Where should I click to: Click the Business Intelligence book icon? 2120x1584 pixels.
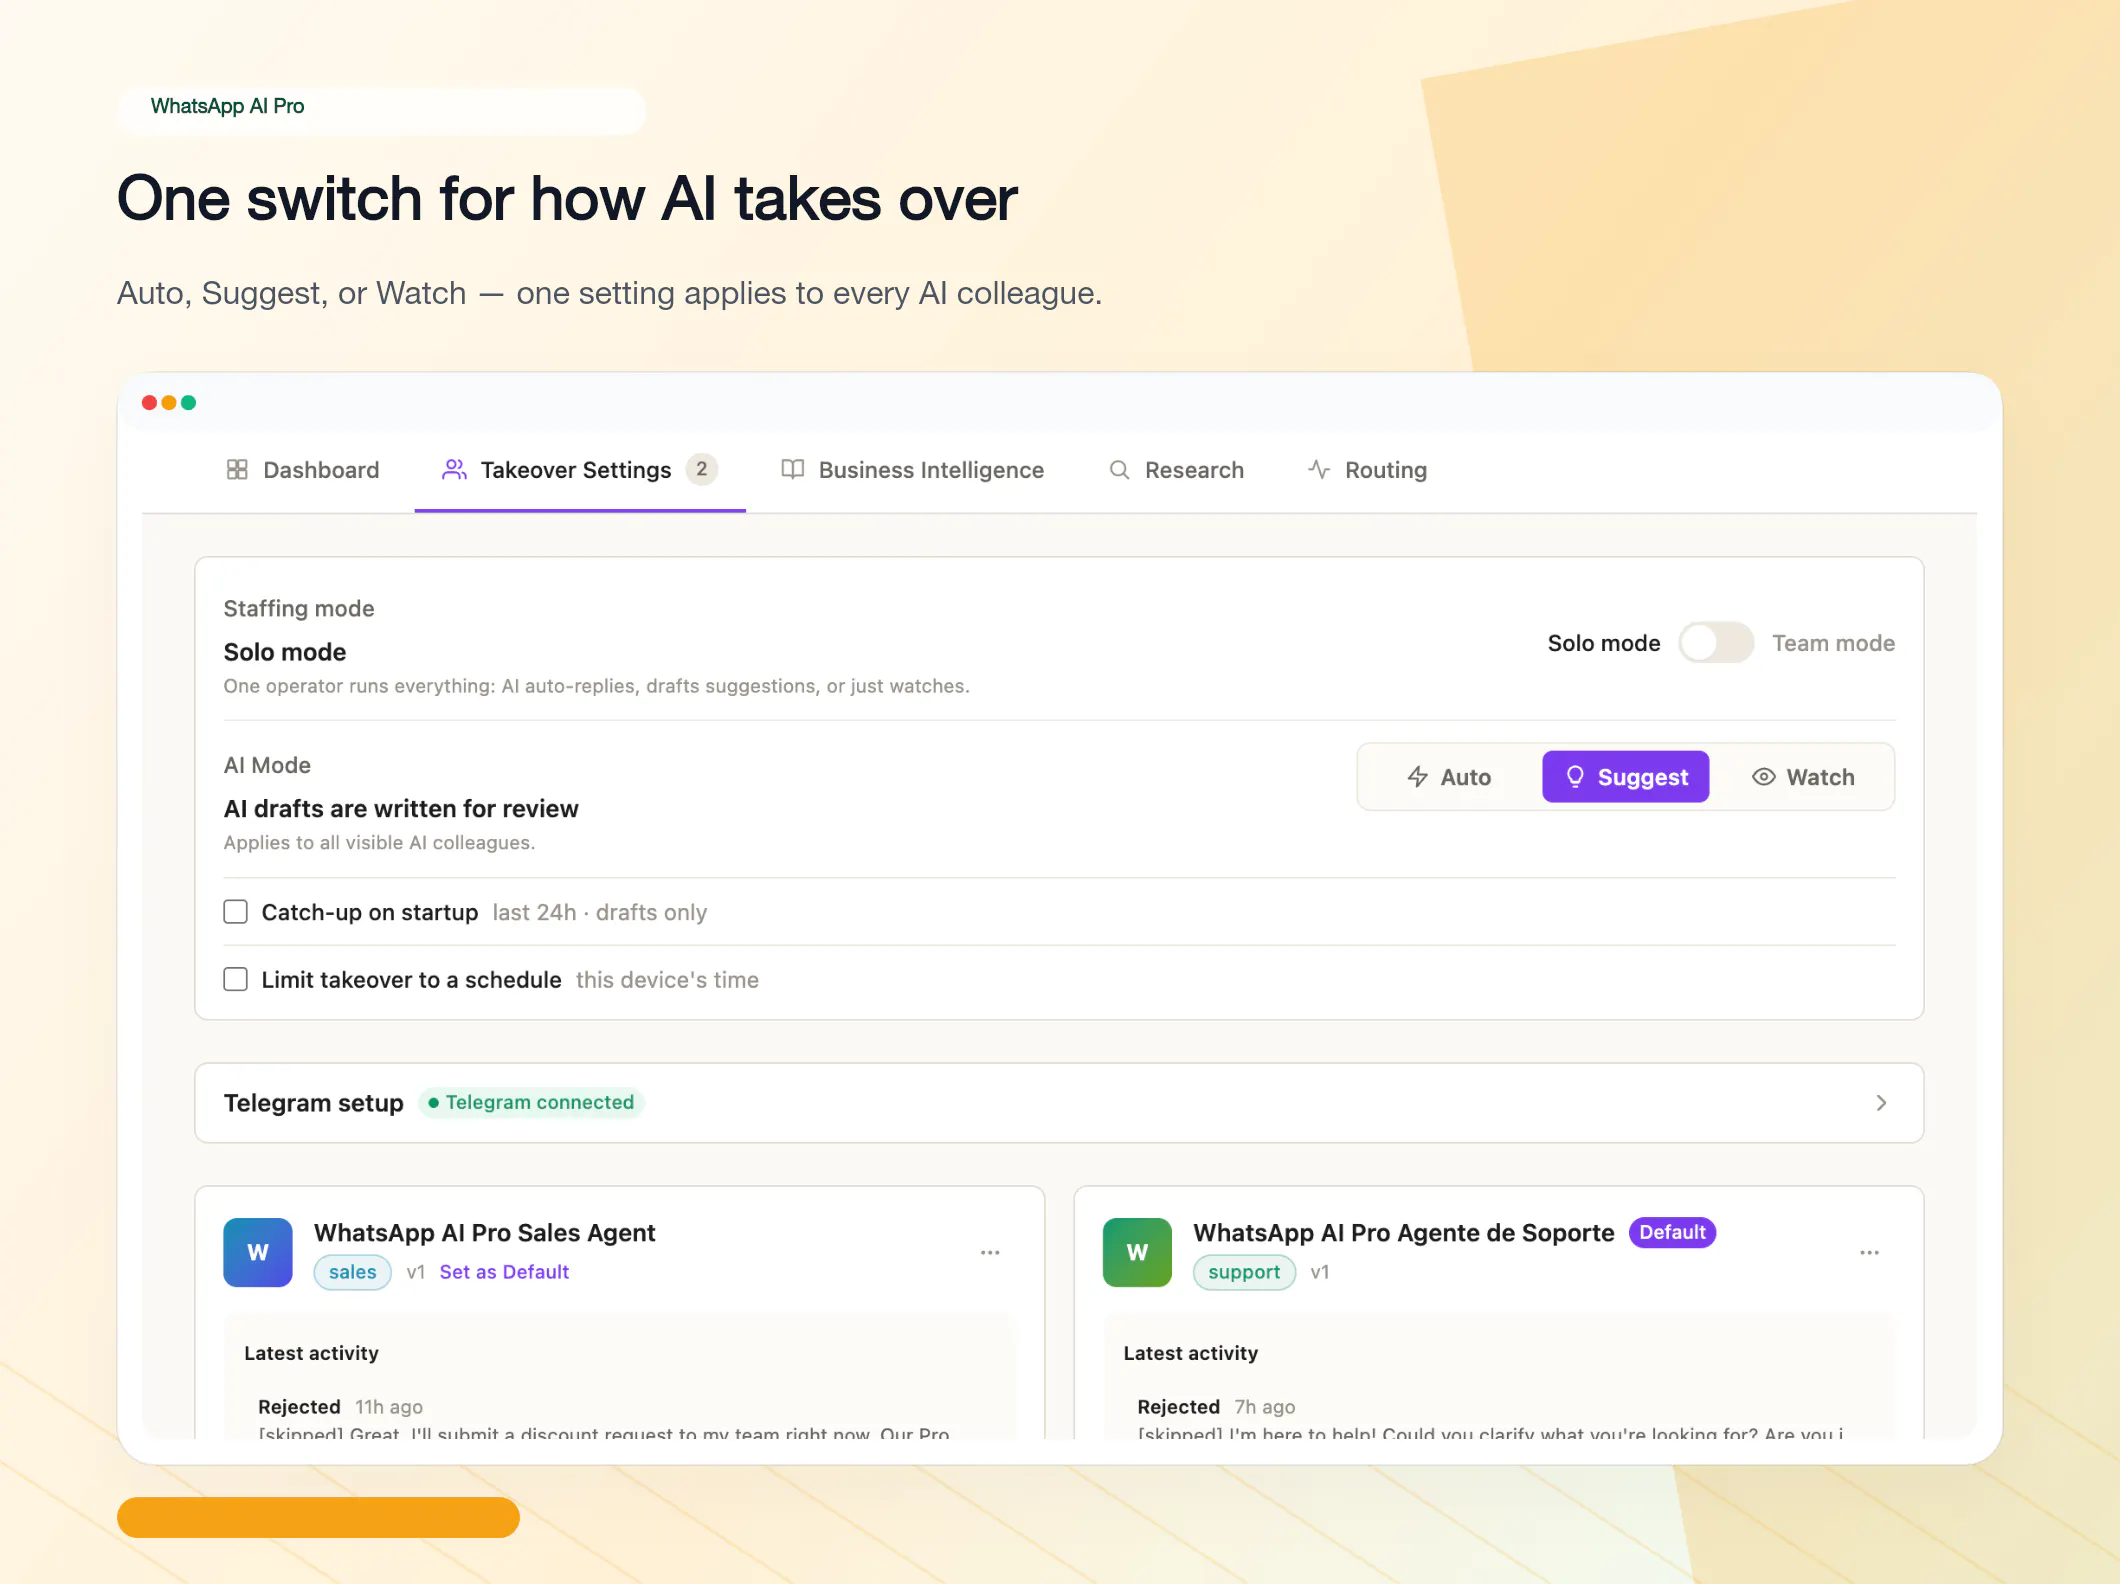(x=793, y=470)
